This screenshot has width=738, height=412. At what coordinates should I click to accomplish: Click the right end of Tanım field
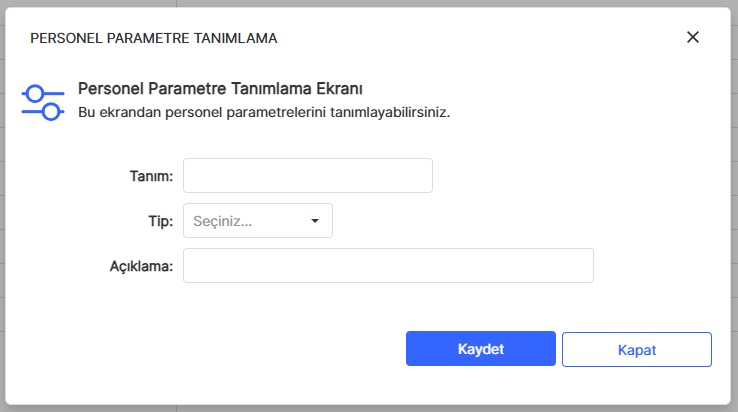coord(420,175)
